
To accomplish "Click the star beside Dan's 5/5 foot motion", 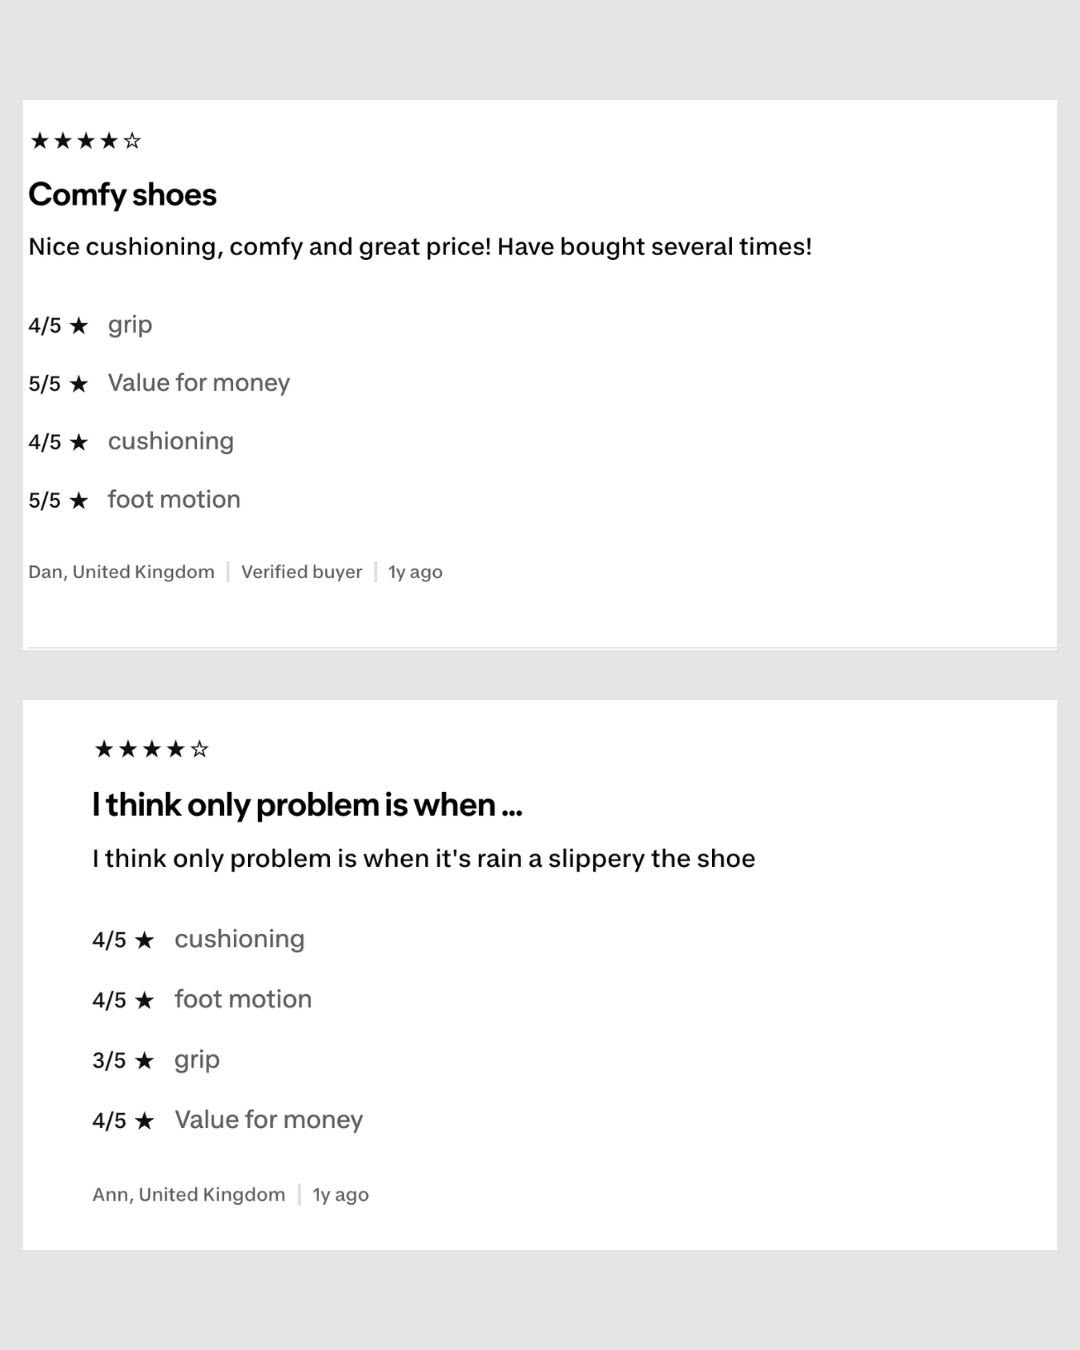I will (x=79, y=500).
